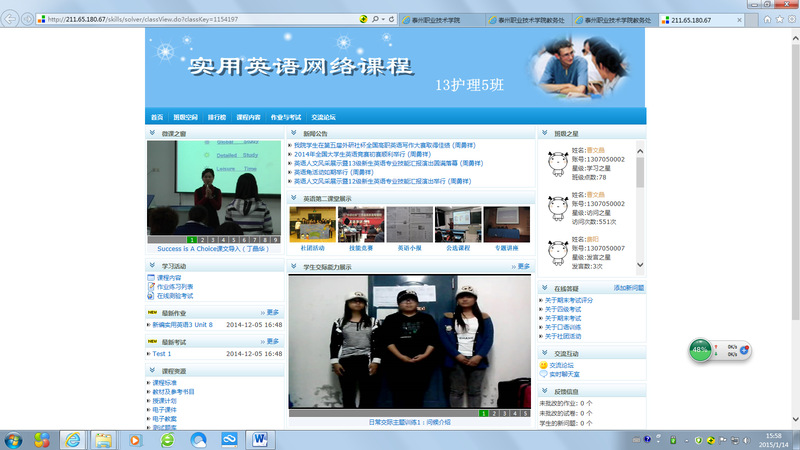
Task: Open the 新编实用英语3 Unit 8 homework link
Action: point(183,325)
